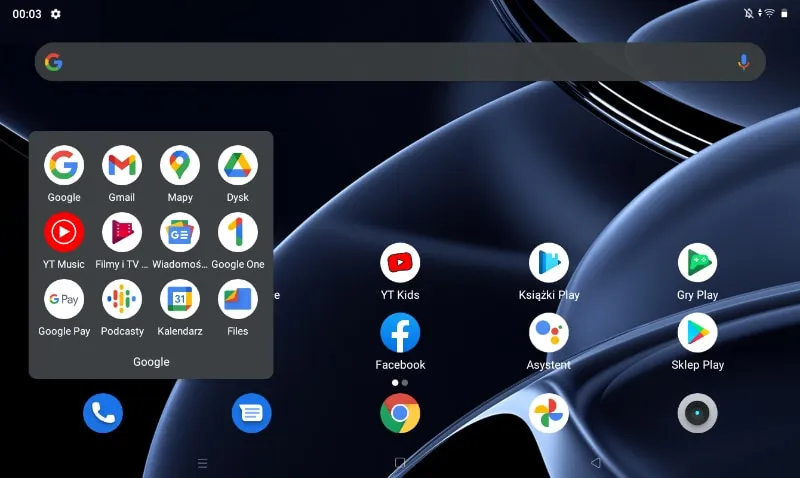Open Google Pay app

[x=64, y=299]
